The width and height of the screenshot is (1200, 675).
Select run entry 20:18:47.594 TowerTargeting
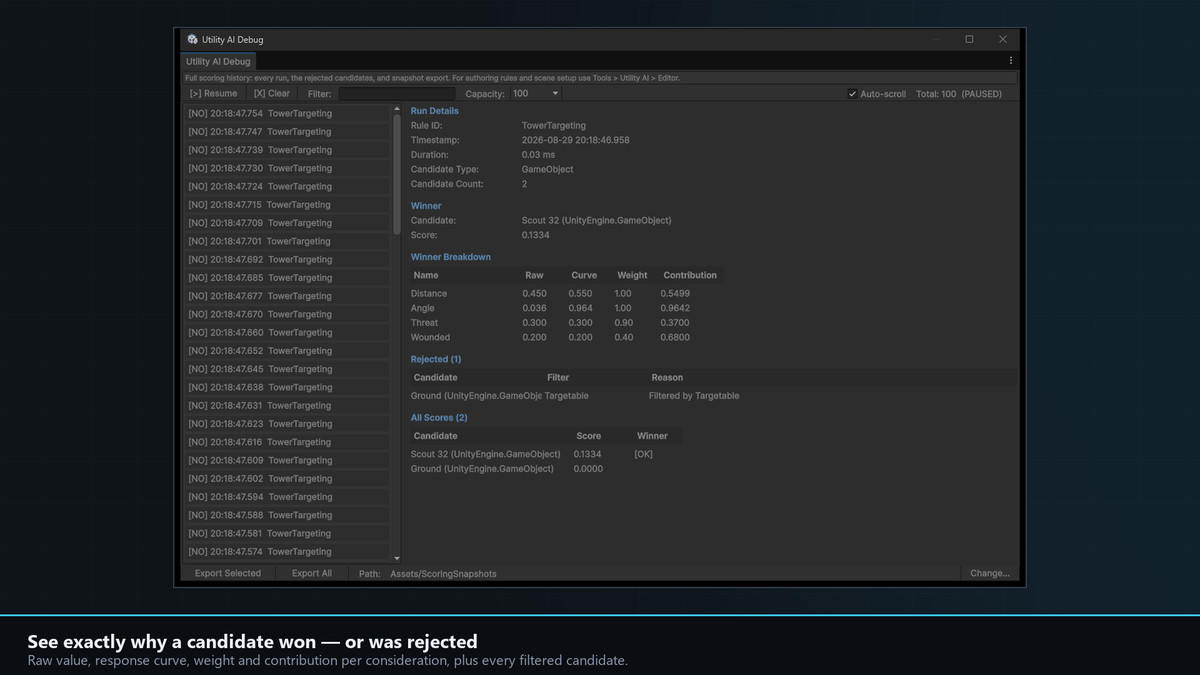tap(287, 497)
